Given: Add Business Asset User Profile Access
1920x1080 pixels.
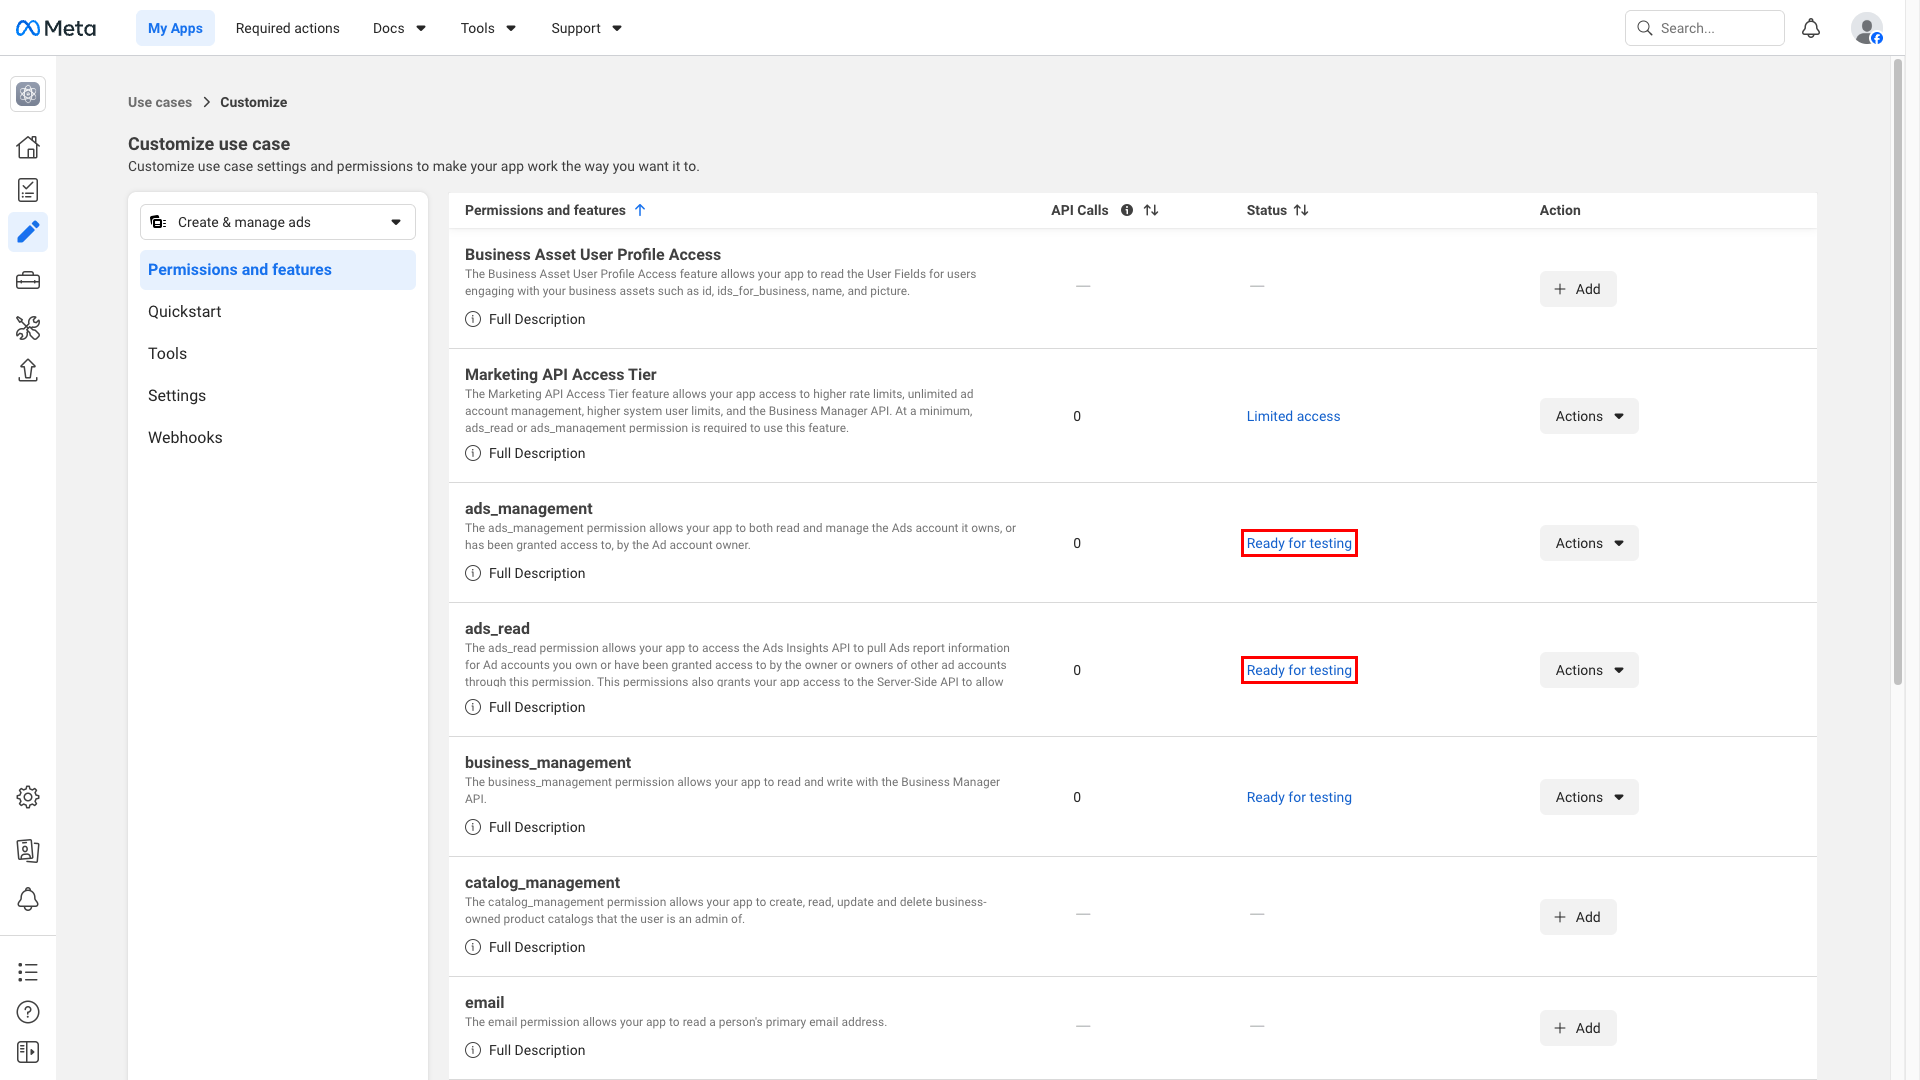Looking at the screenshot, I should (1578, 289).
